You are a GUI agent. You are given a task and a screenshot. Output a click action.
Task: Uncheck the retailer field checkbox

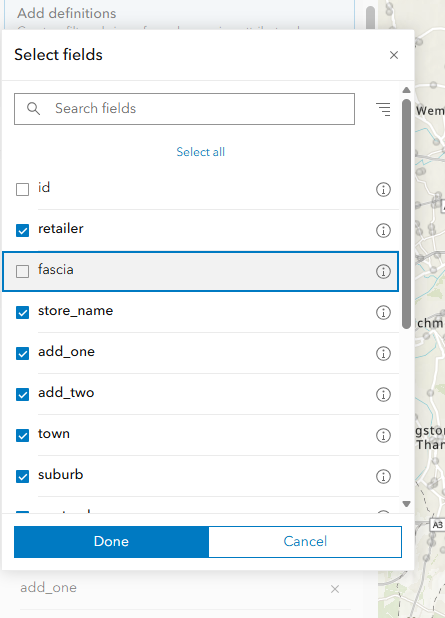22,230
